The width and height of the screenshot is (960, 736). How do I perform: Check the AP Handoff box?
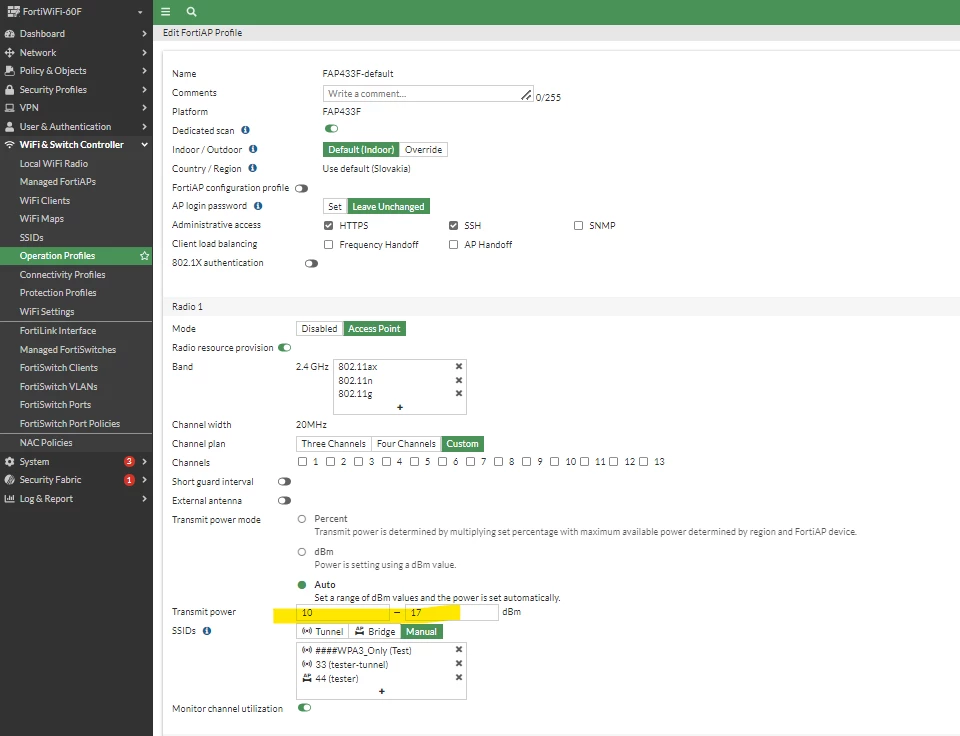point(454,244)
